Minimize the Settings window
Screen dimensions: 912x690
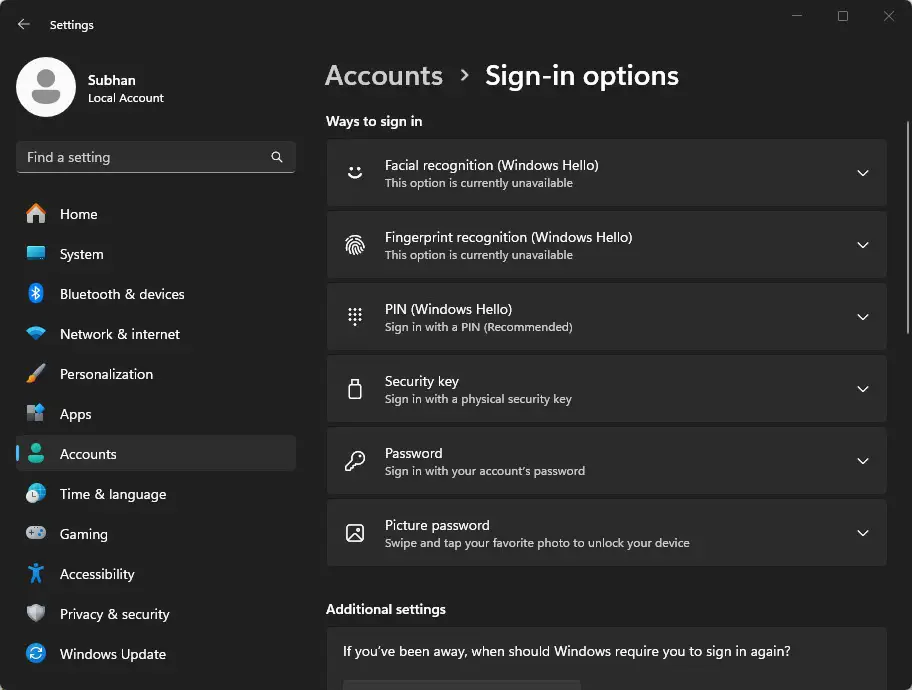click(x=797, y=16)
